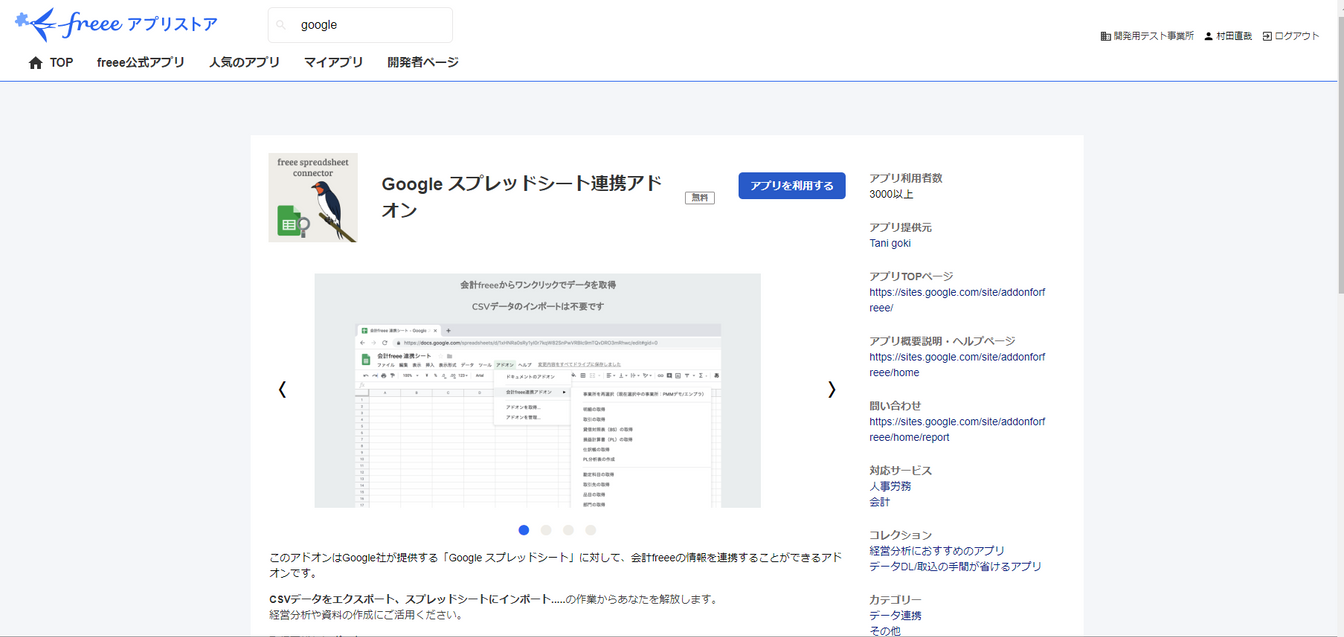Open the その他 category link
Image resolution: width=1344 pixels, height=637 pixels.
point(885,631)
